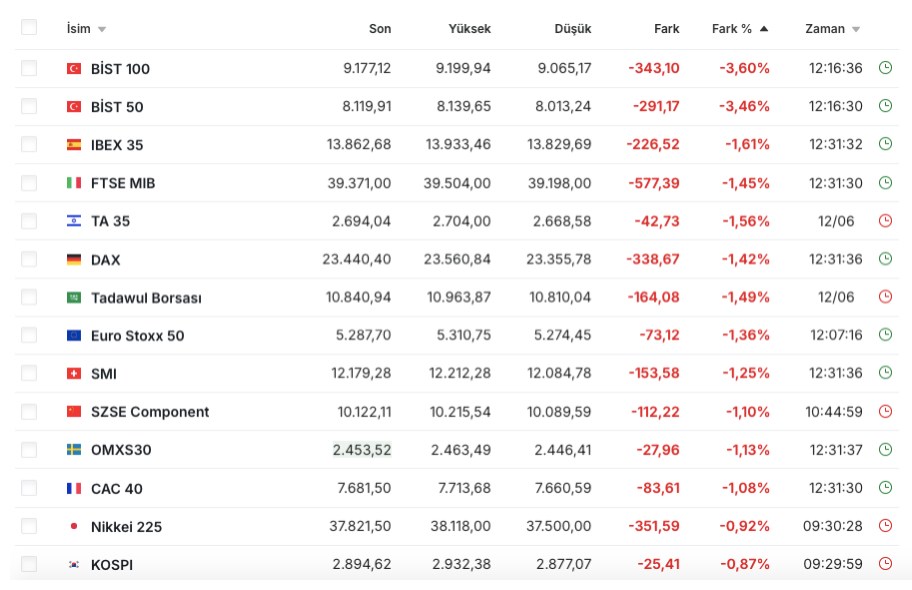Click the Korean flag next to KOSPI
Viewport: 912px width, 590px height.
tap(74, 564)
